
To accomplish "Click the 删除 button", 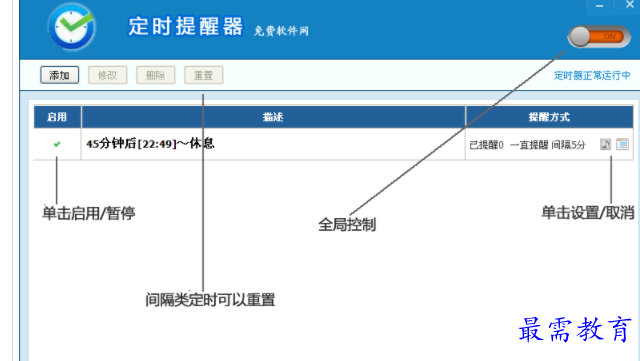I will click(156, 75).
